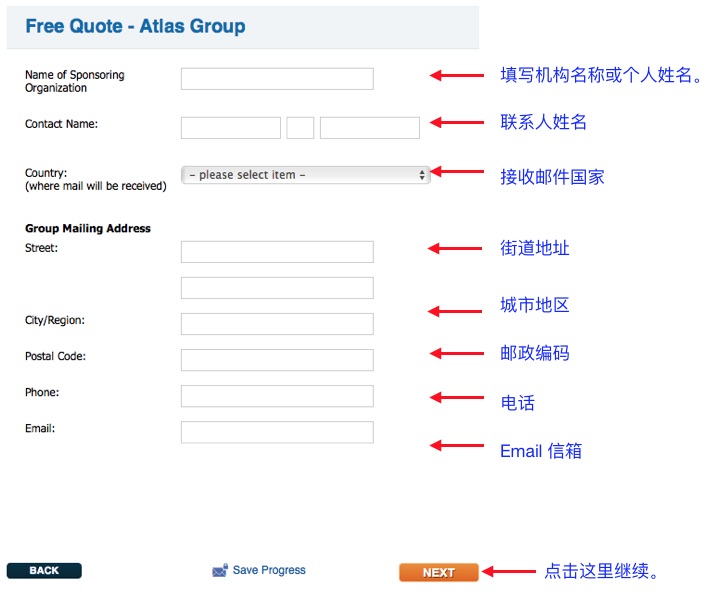This screenshot has height=592, width=708.
Task: Click the Group Mailing Address section label
Action: (88, 228)
